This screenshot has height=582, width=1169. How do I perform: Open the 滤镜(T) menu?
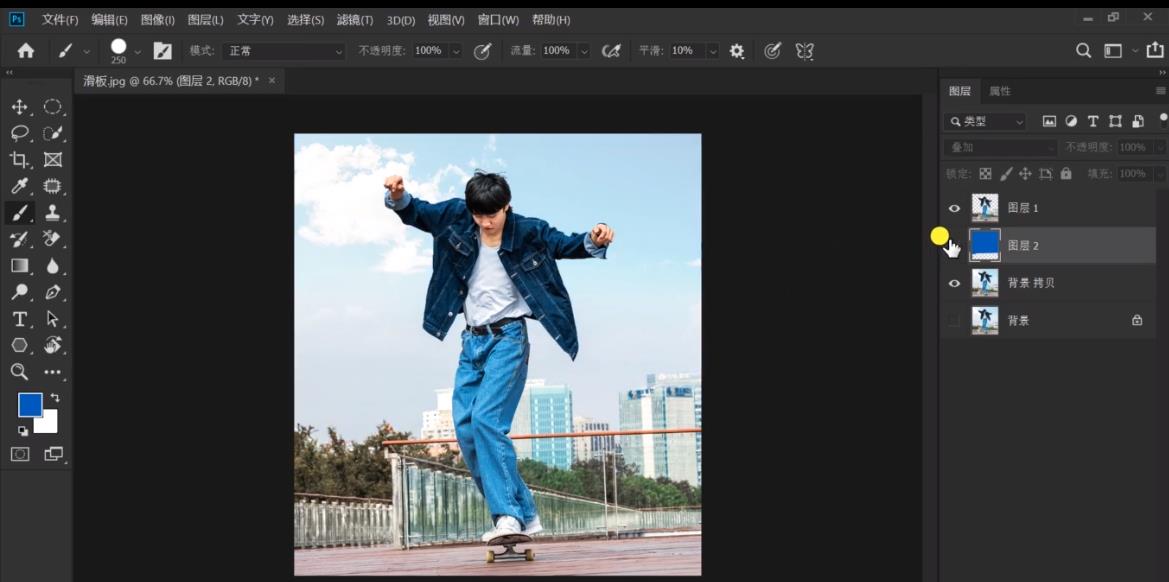354,20
